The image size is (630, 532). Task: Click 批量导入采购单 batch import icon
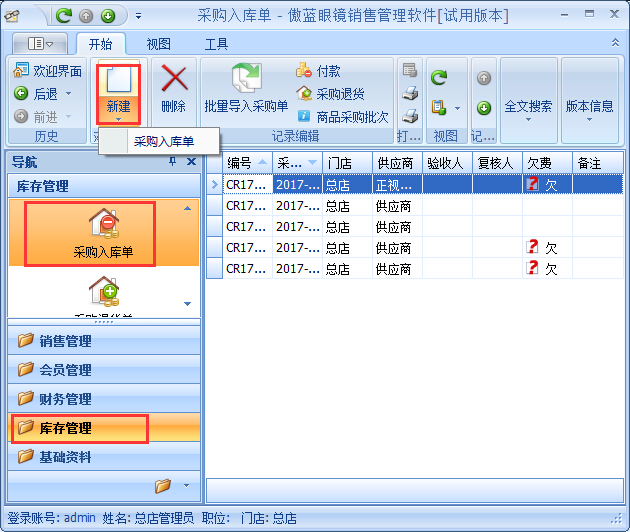pyautogui.click(x=246, y=89)
